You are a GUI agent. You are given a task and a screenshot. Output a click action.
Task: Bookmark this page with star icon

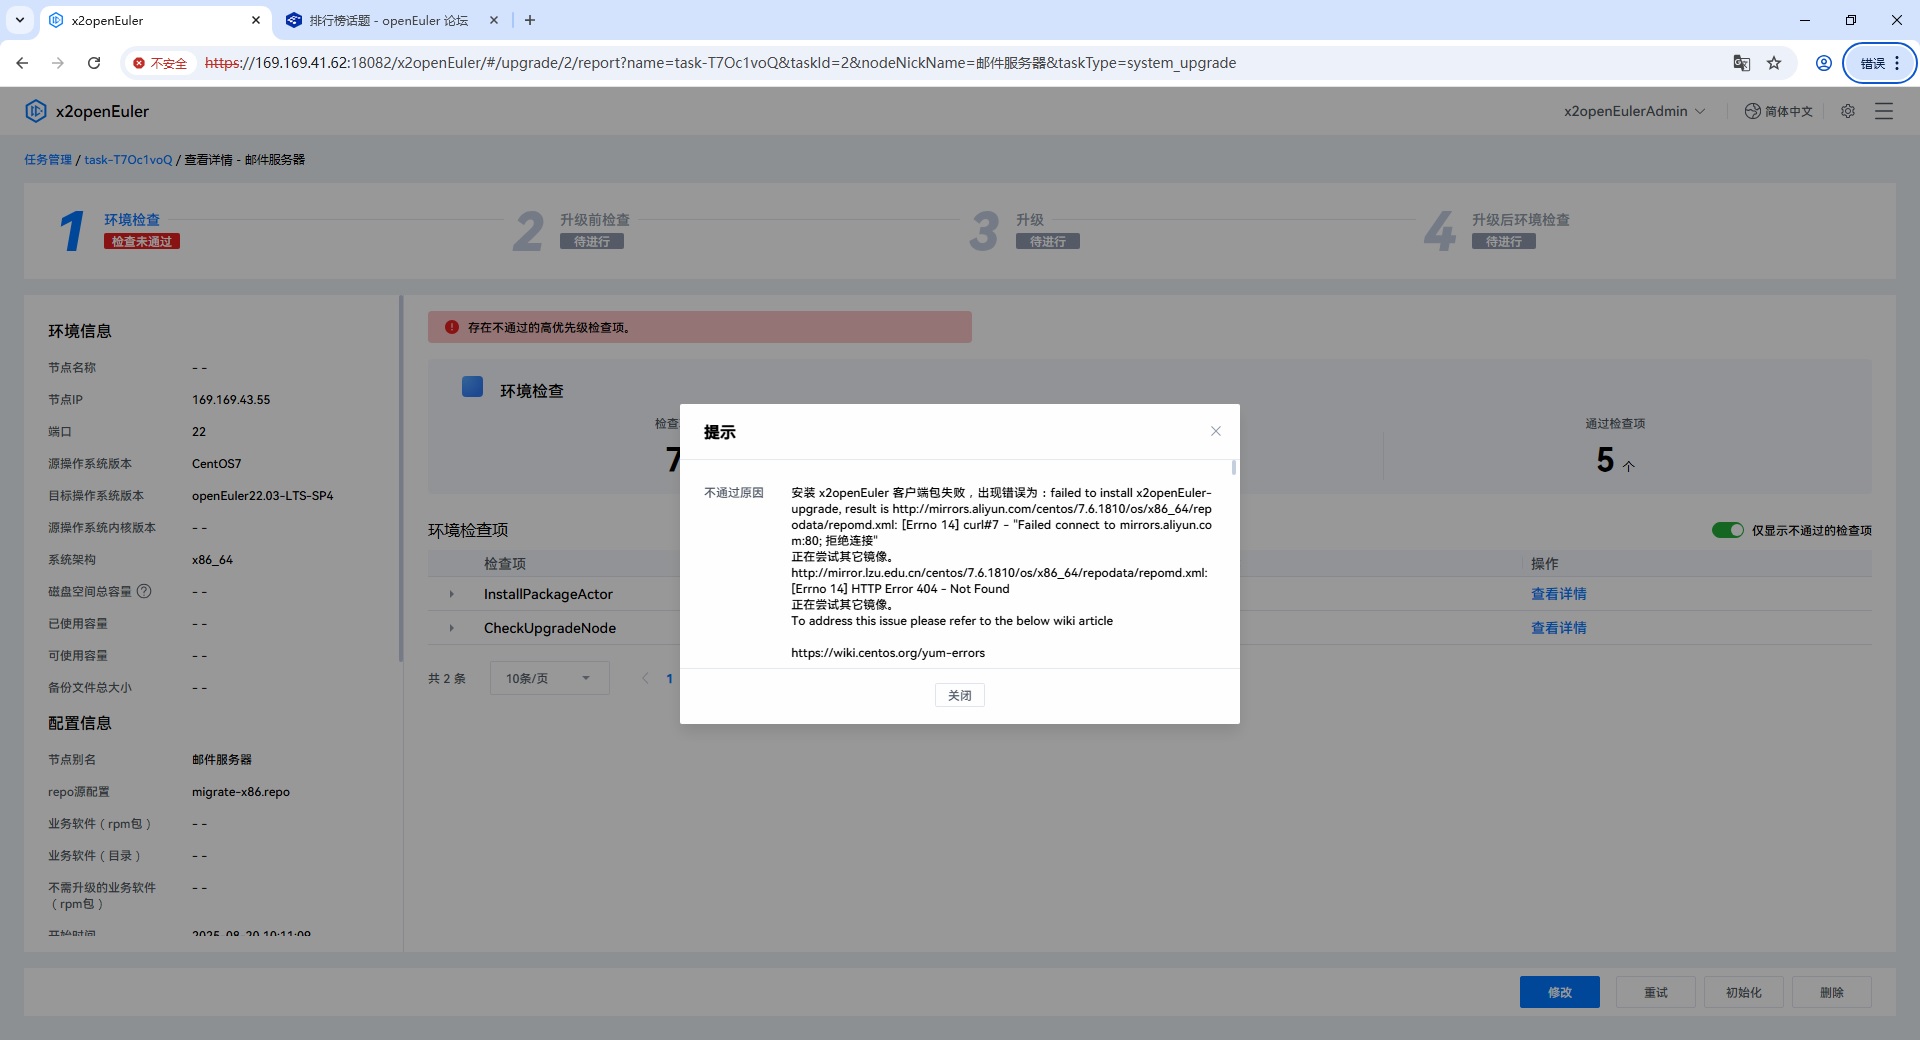tap(1774, 63)
